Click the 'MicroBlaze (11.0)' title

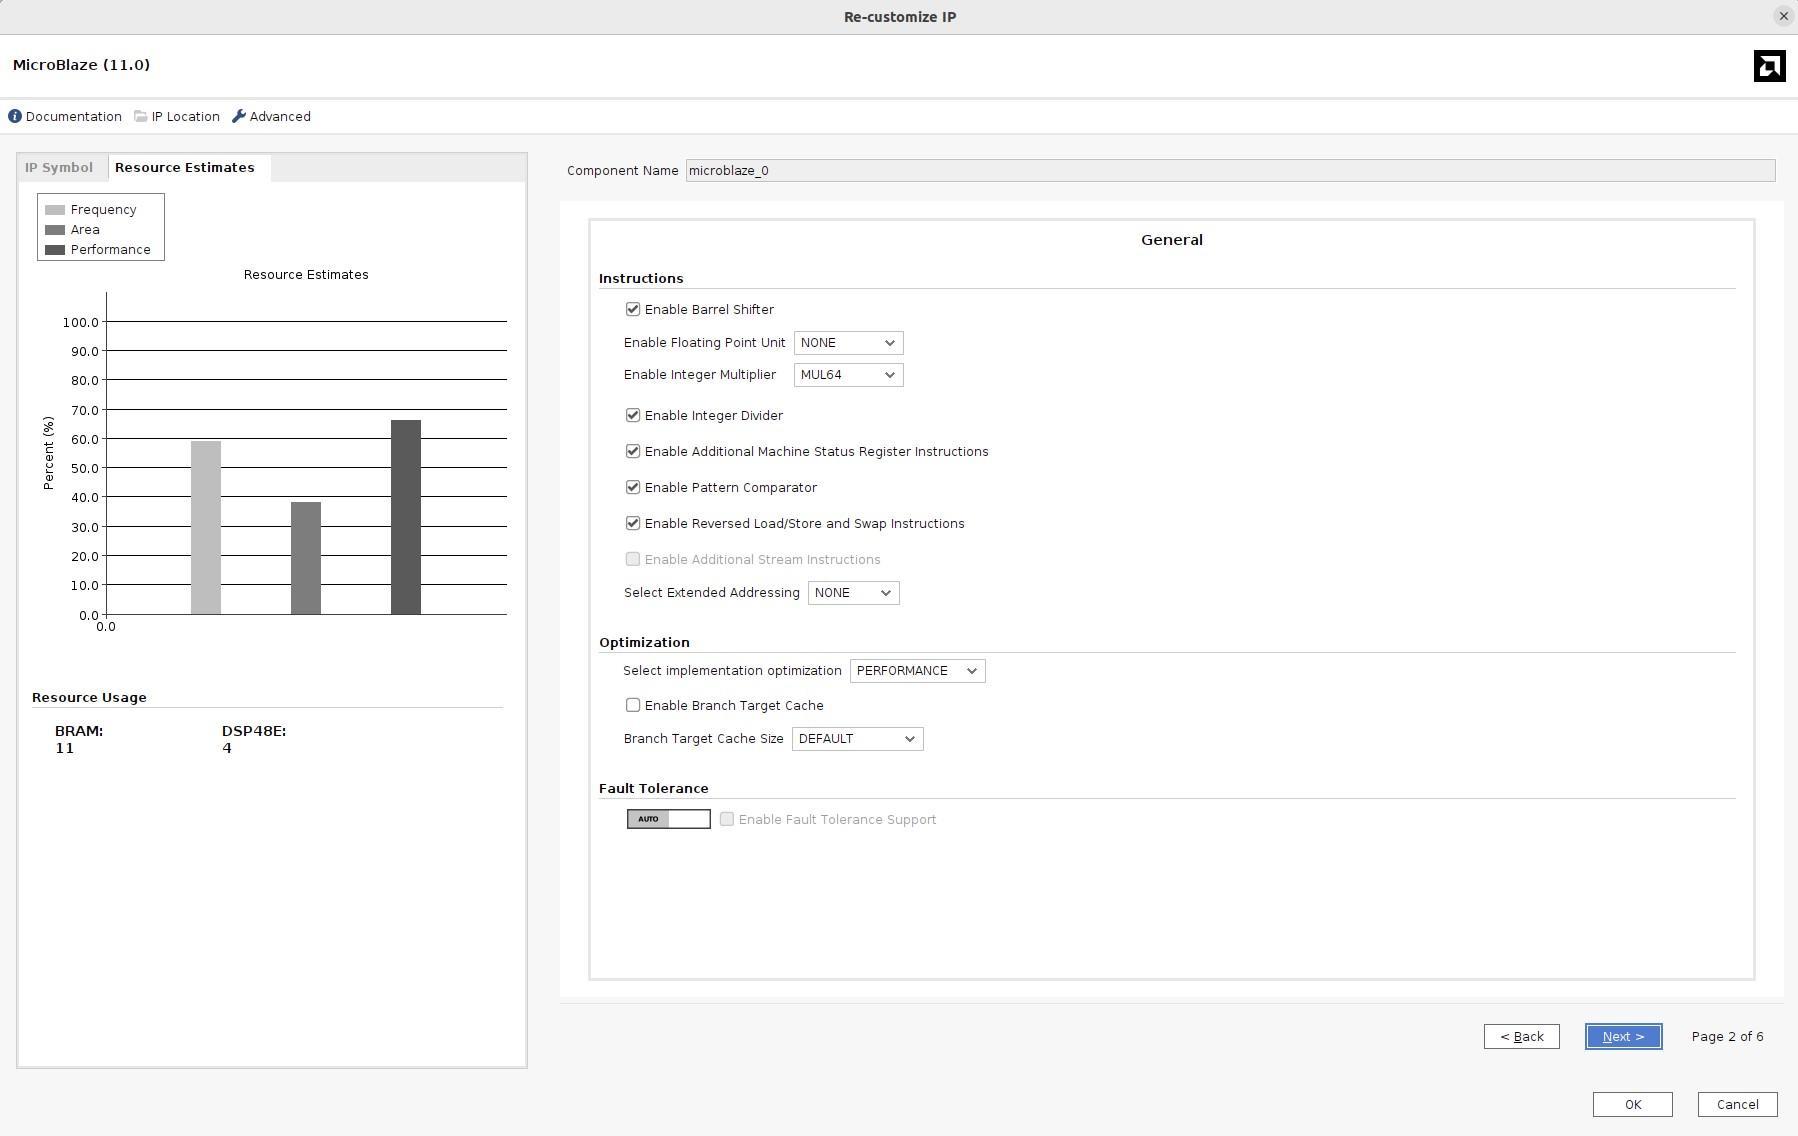tap(82, 65)
